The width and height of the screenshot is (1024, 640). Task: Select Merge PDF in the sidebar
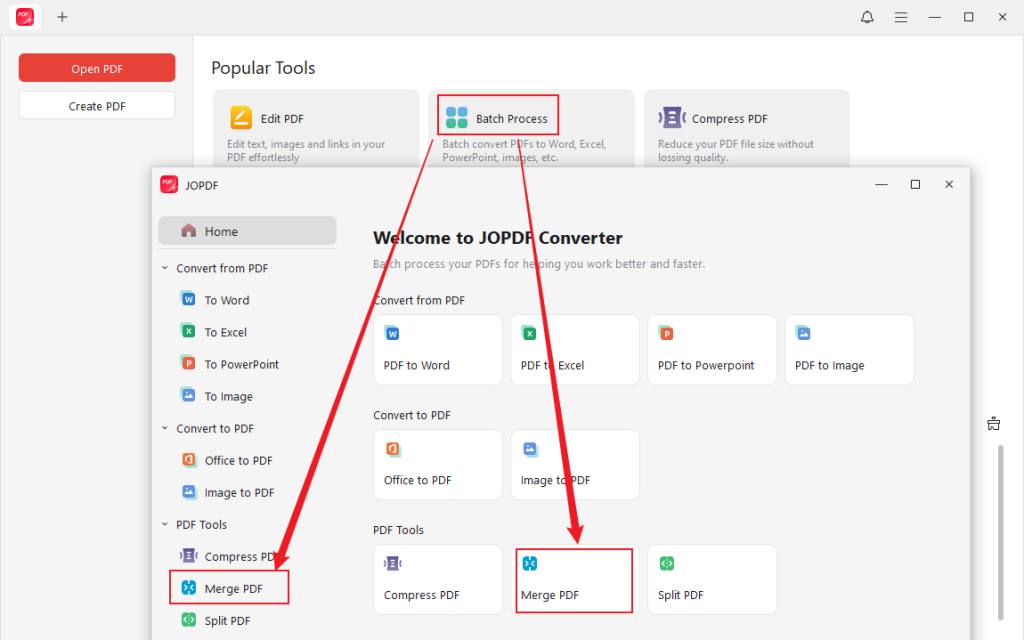[x=228, y=587]
